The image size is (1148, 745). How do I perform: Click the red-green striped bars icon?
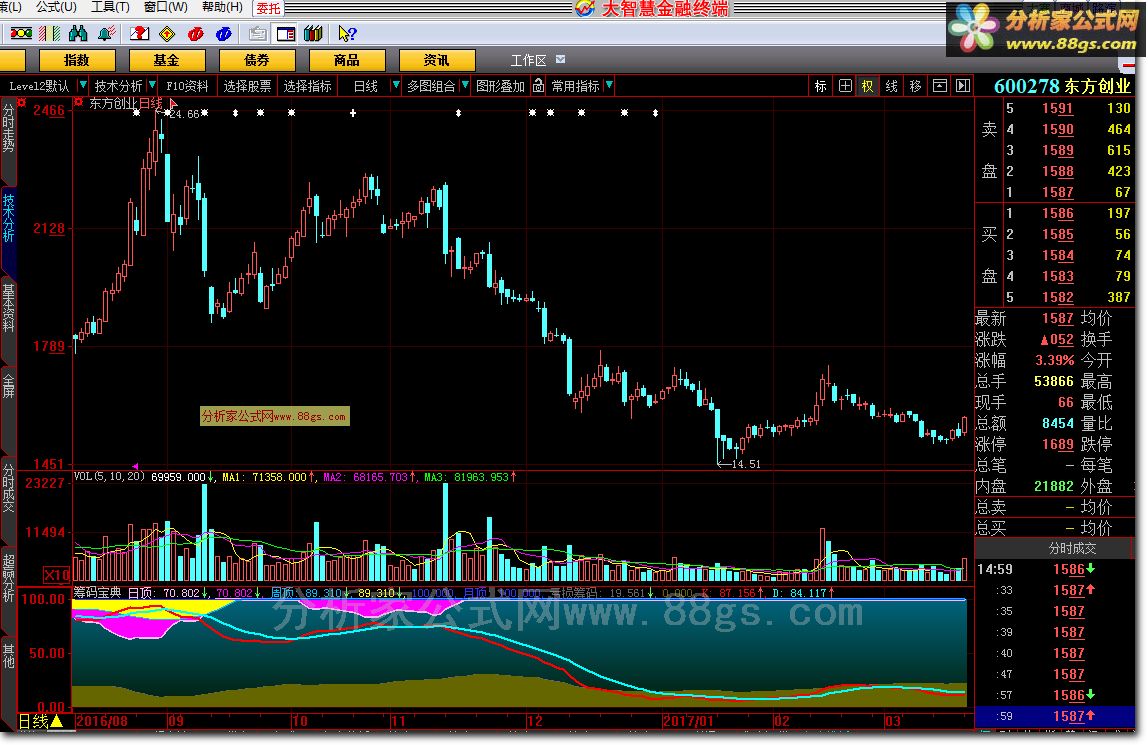50,34
